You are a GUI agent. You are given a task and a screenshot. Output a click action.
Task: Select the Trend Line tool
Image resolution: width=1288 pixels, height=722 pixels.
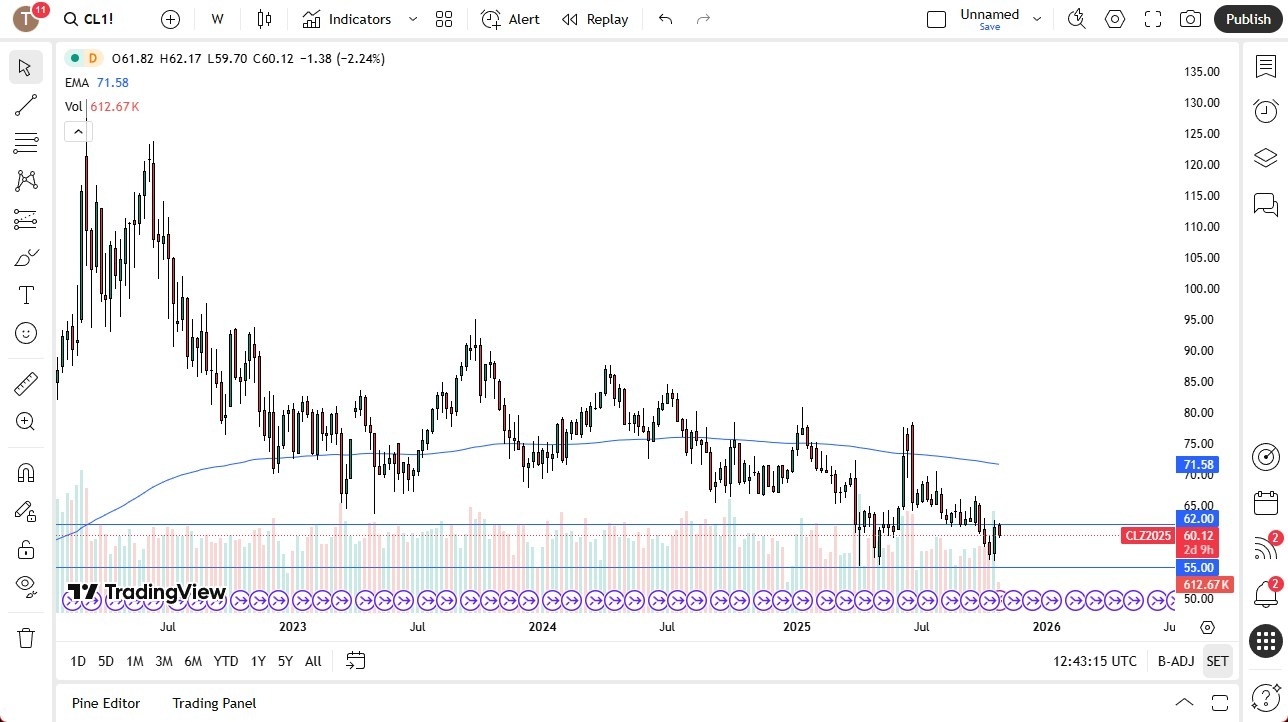point(25,105)
